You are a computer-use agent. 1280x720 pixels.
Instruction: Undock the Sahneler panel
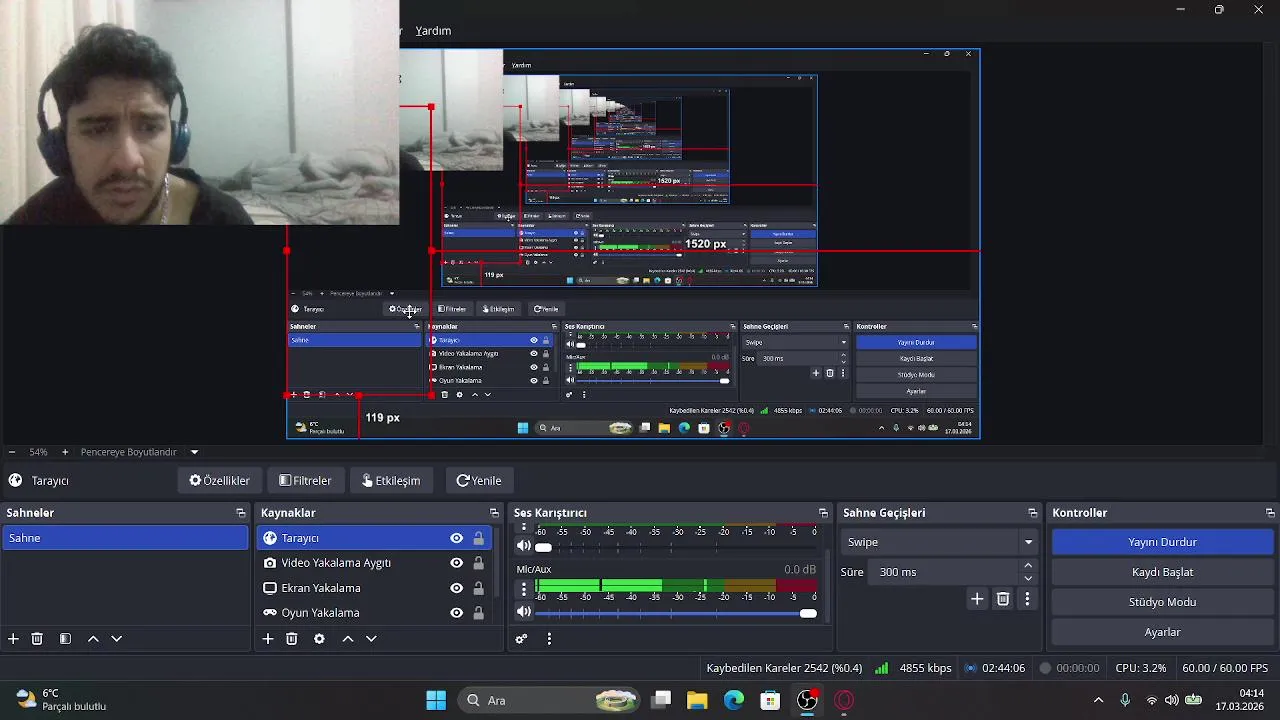pyautogui.click(x=240, y=513)
